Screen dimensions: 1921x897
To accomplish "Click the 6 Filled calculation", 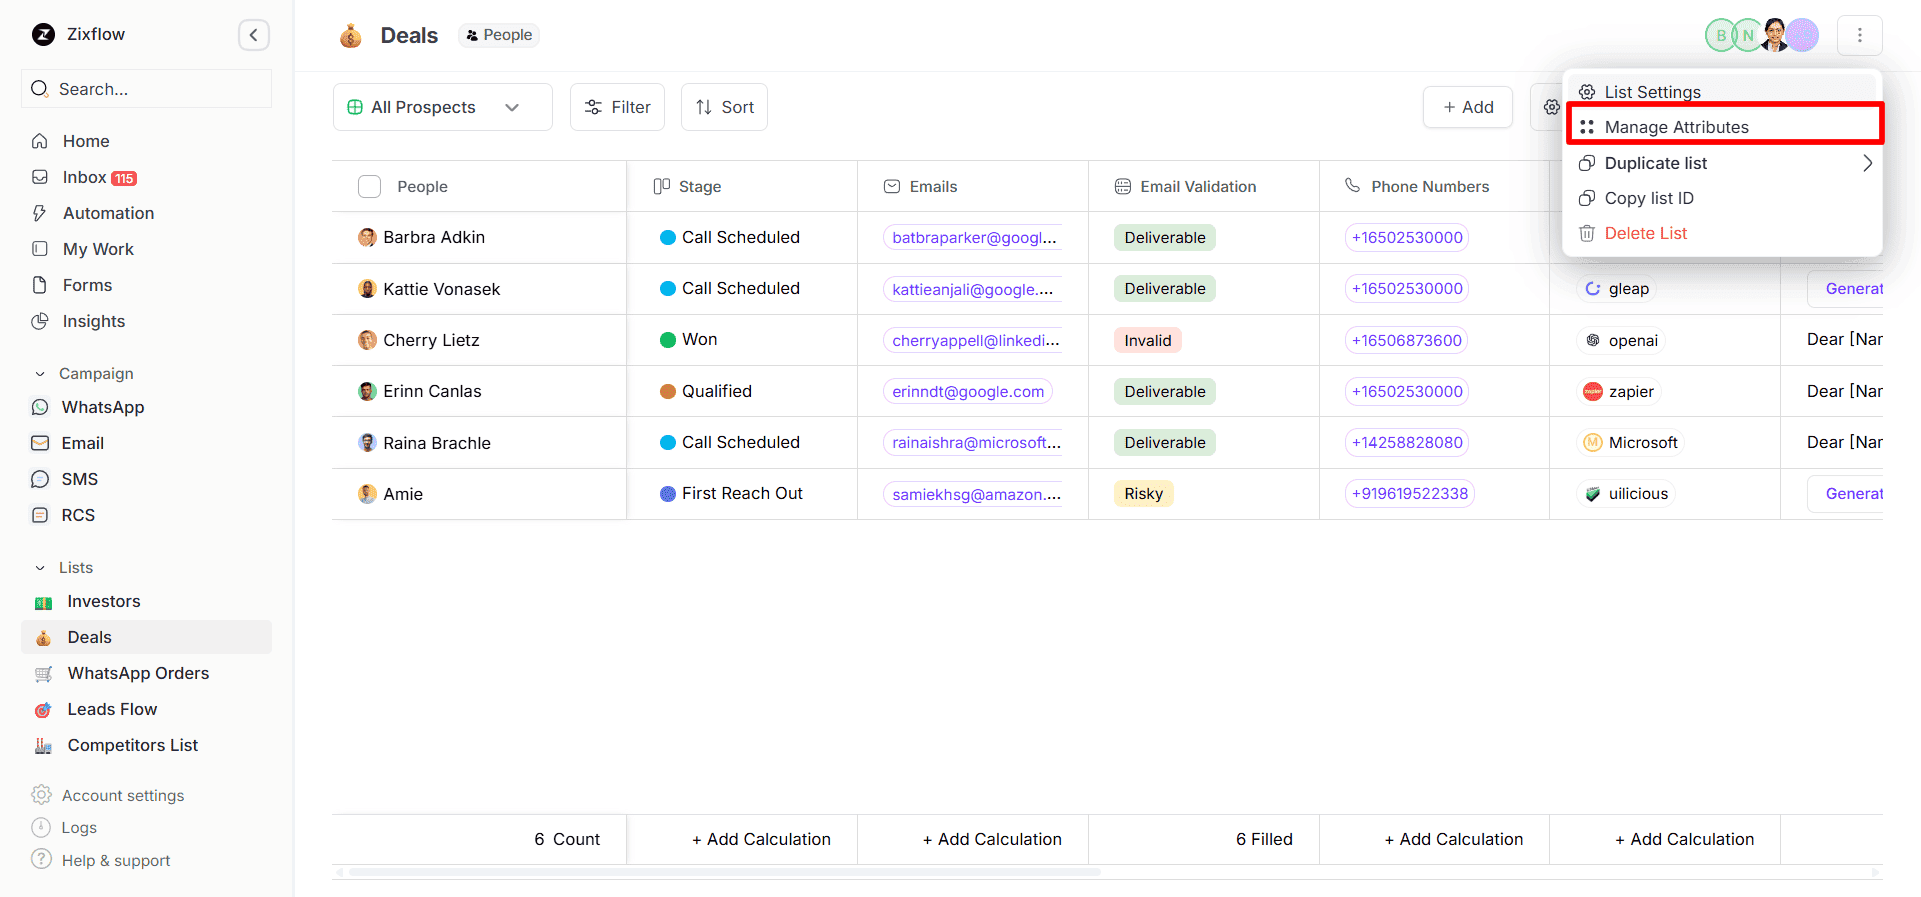I will [x=1264, y=839].
